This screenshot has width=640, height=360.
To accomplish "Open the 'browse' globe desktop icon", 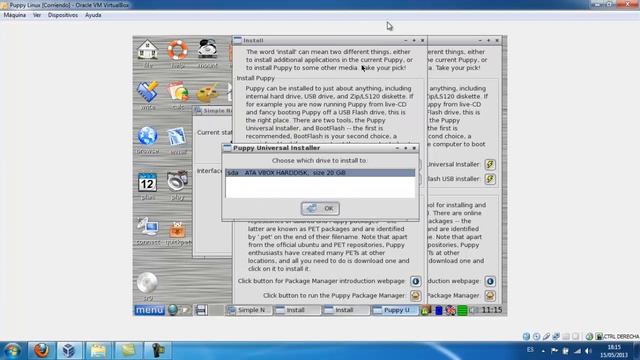I will tap(147, 136).
